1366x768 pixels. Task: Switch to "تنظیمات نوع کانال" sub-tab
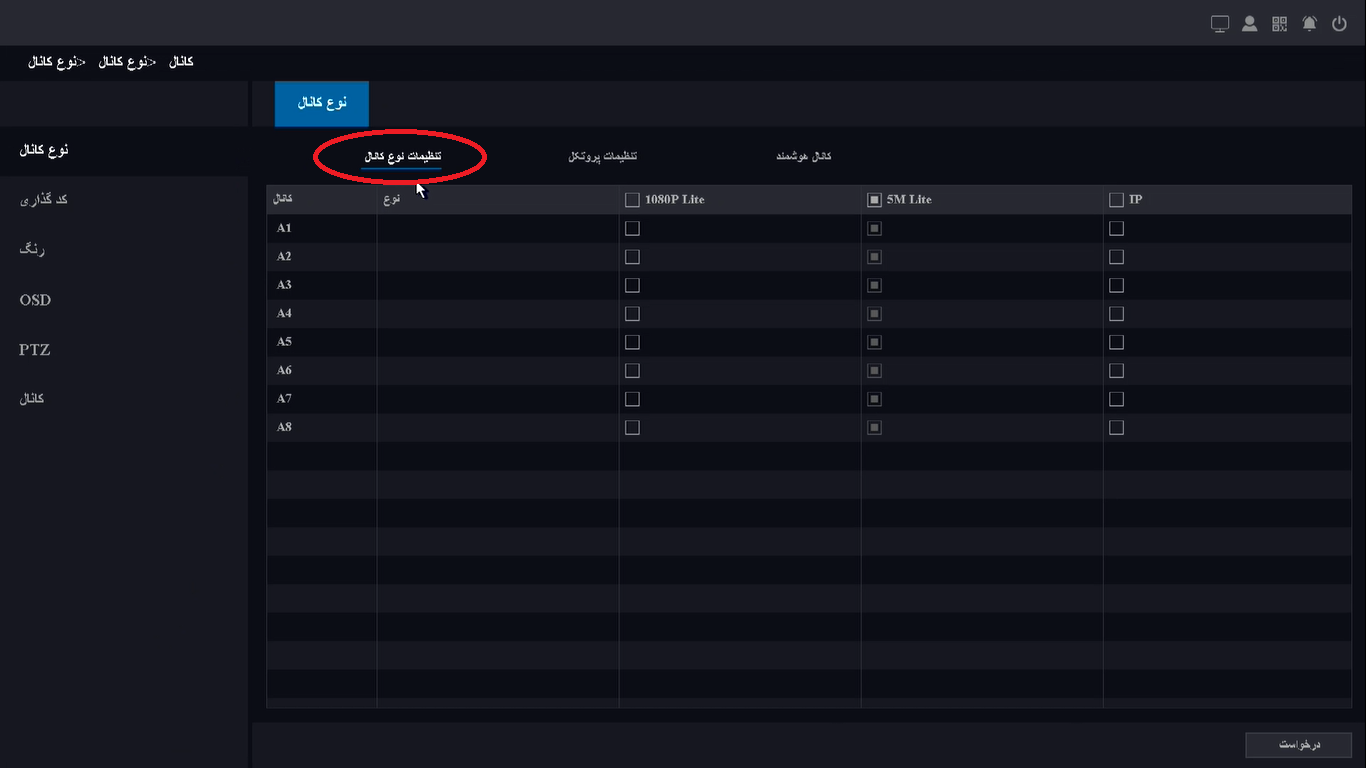point(402,157)
